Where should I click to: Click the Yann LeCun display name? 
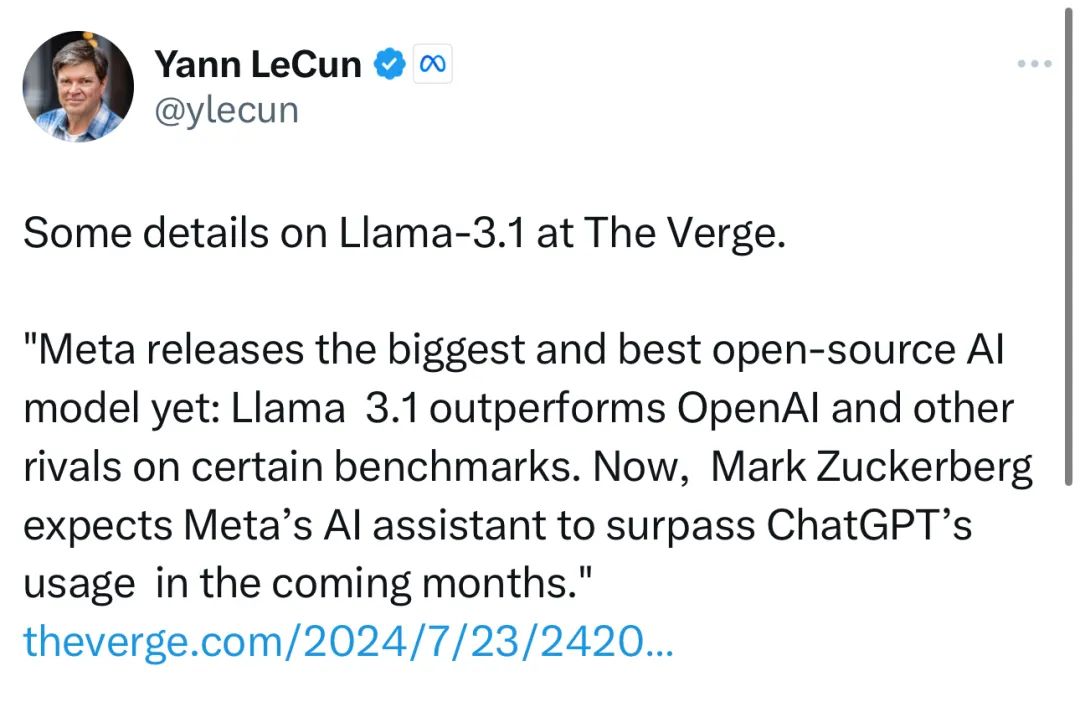pyautogui.click(x=258, y=64)
